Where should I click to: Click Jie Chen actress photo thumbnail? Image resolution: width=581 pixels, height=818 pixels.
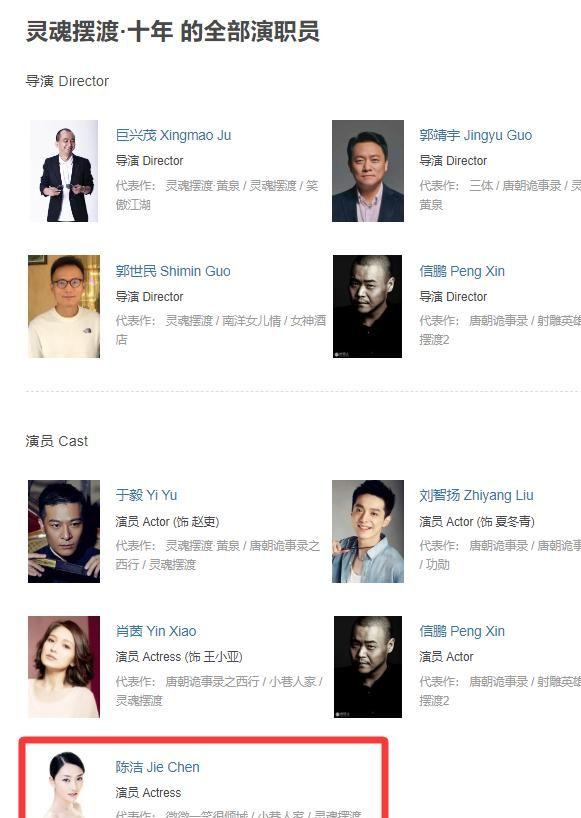(x=64, y=785)
